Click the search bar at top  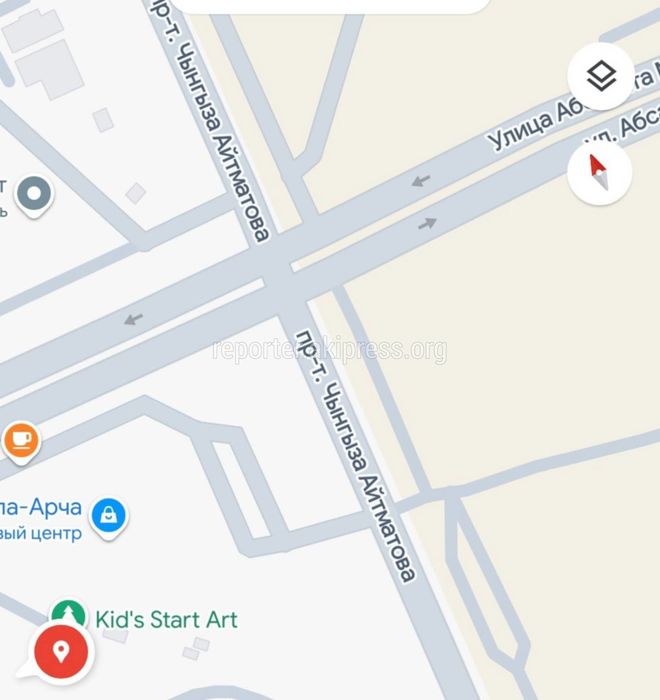click(x=332, y=5)
